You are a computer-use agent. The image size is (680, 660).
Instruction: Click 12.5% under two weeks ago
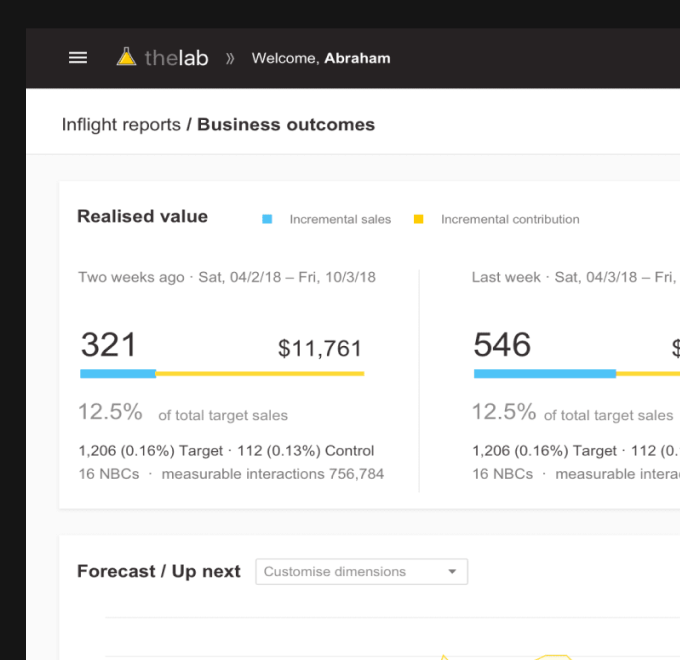pyautogui.click(x=111, y=412)
